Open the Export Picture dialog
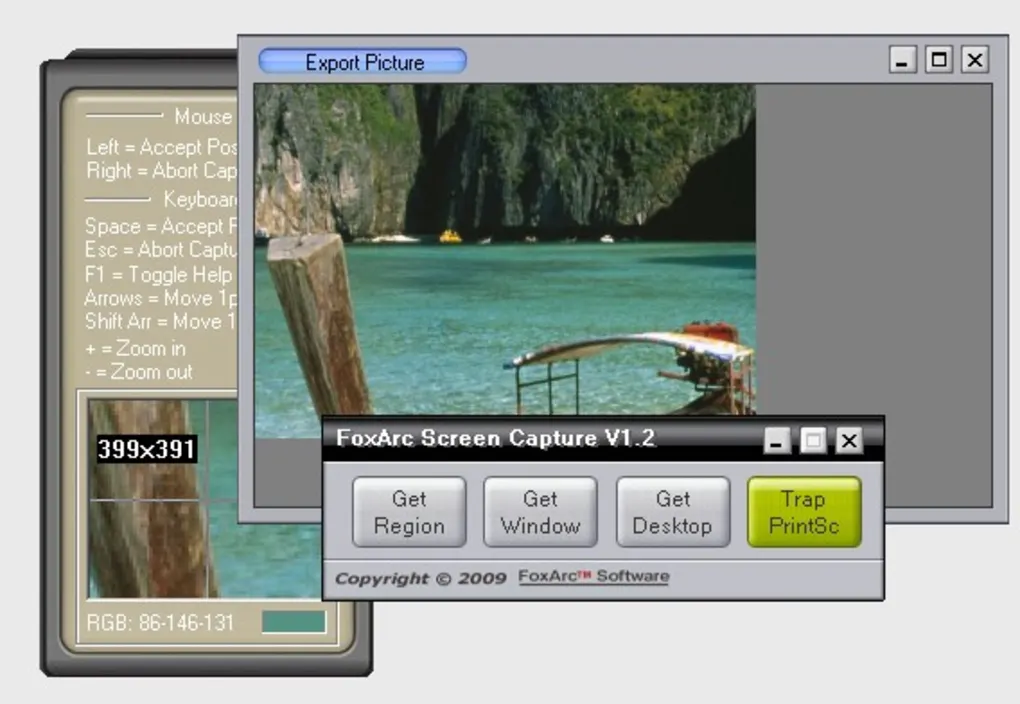 (x=362, y=61)
